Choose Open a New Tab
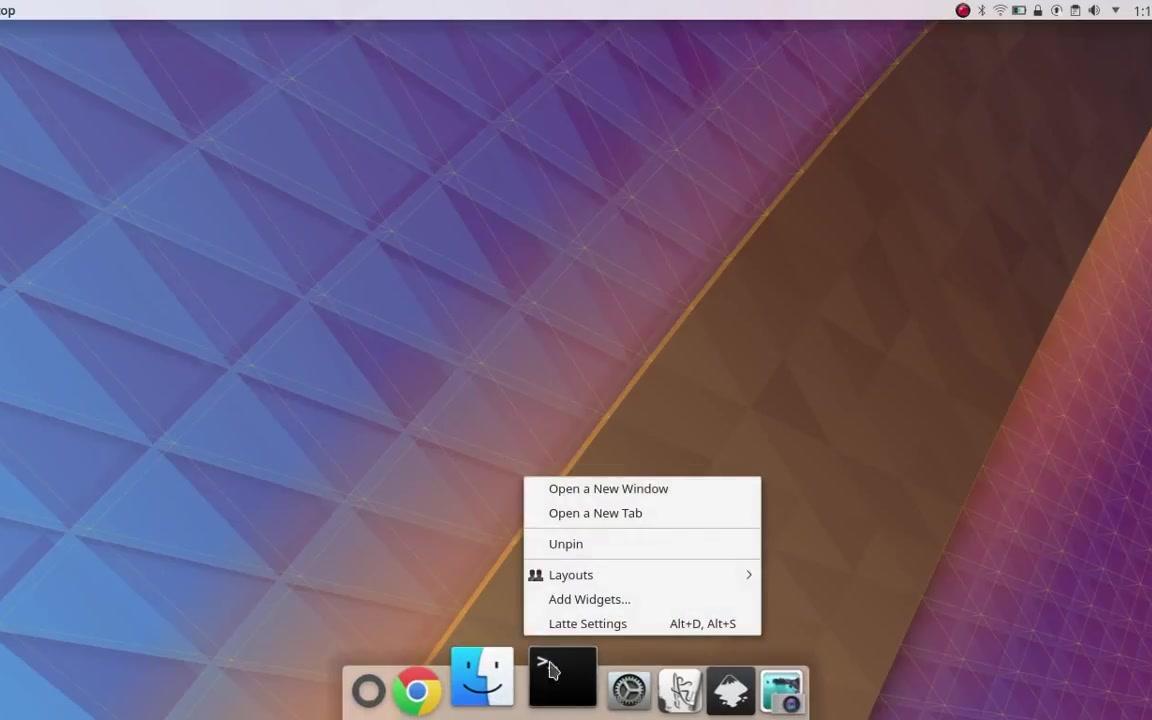1152x720 pixels. click(x=642, y=513)
